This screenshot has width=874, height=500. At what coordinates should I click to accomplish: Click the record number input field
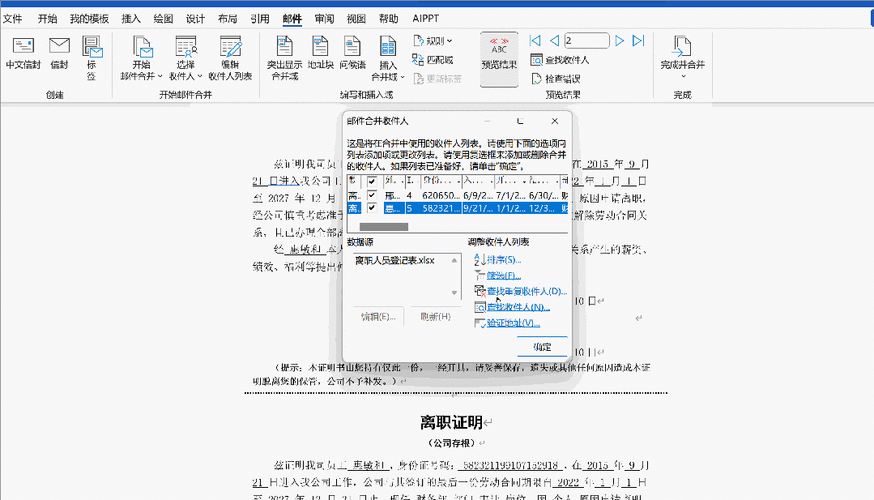click(x=586, y=41)
